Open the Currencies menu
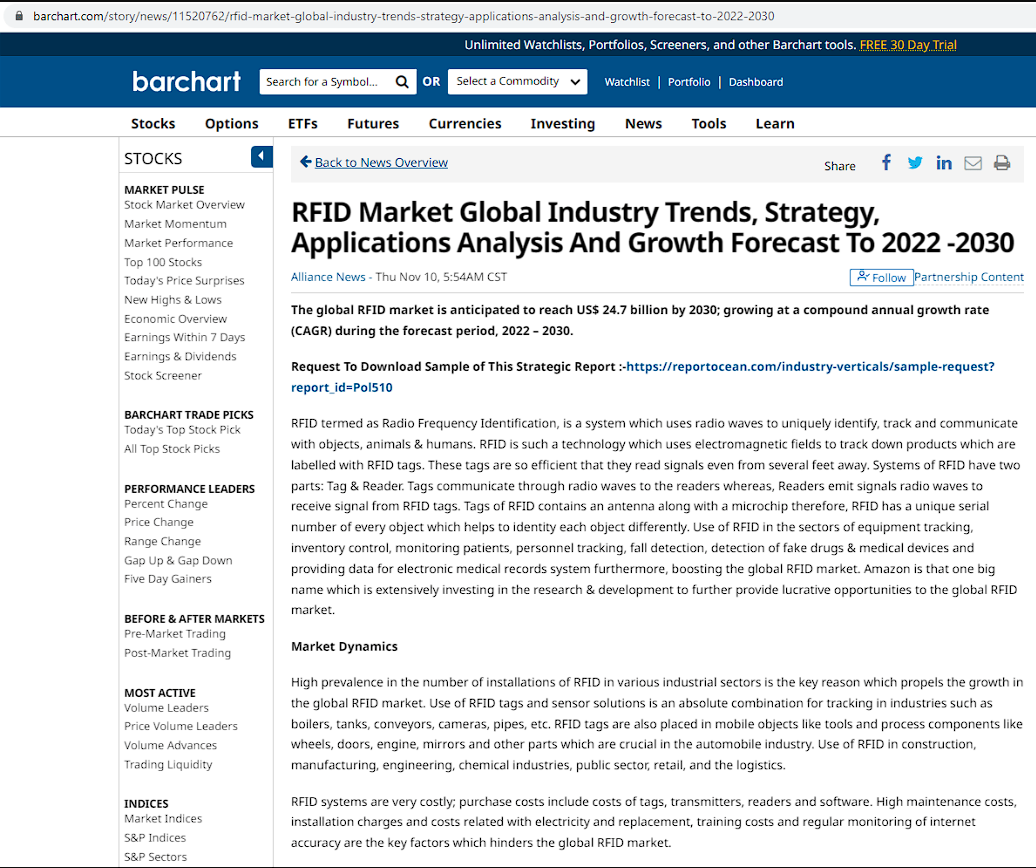Viewport: 1036px width, 868px height. [465, 124]
